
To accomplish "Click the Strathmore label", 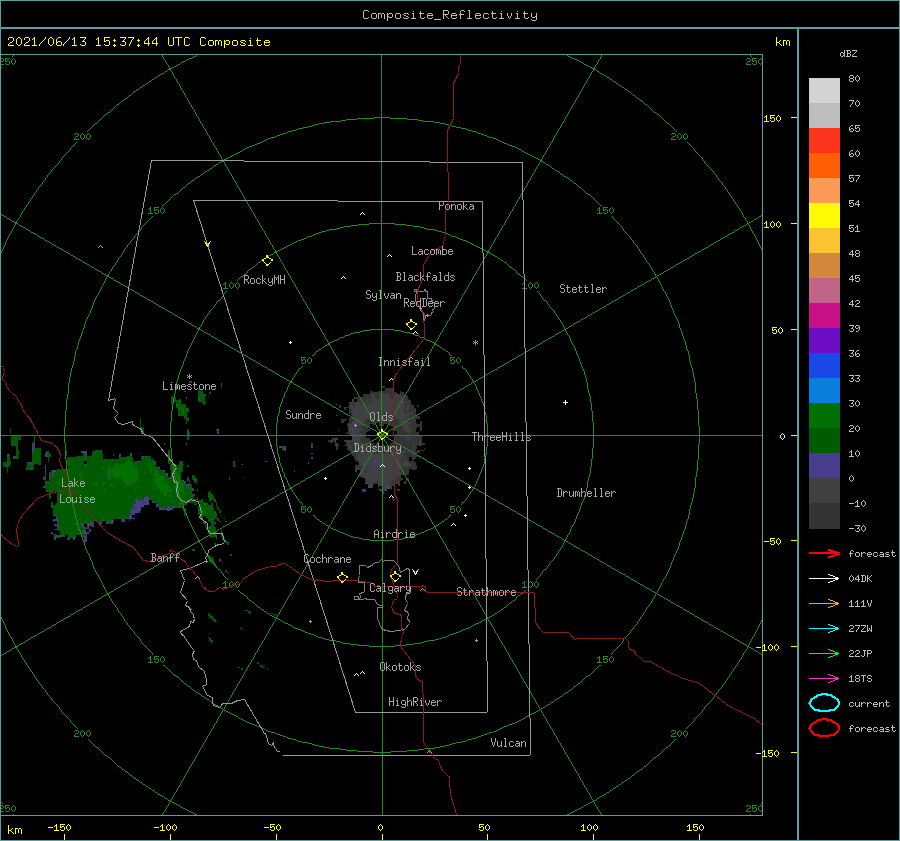I will [486, 592].
